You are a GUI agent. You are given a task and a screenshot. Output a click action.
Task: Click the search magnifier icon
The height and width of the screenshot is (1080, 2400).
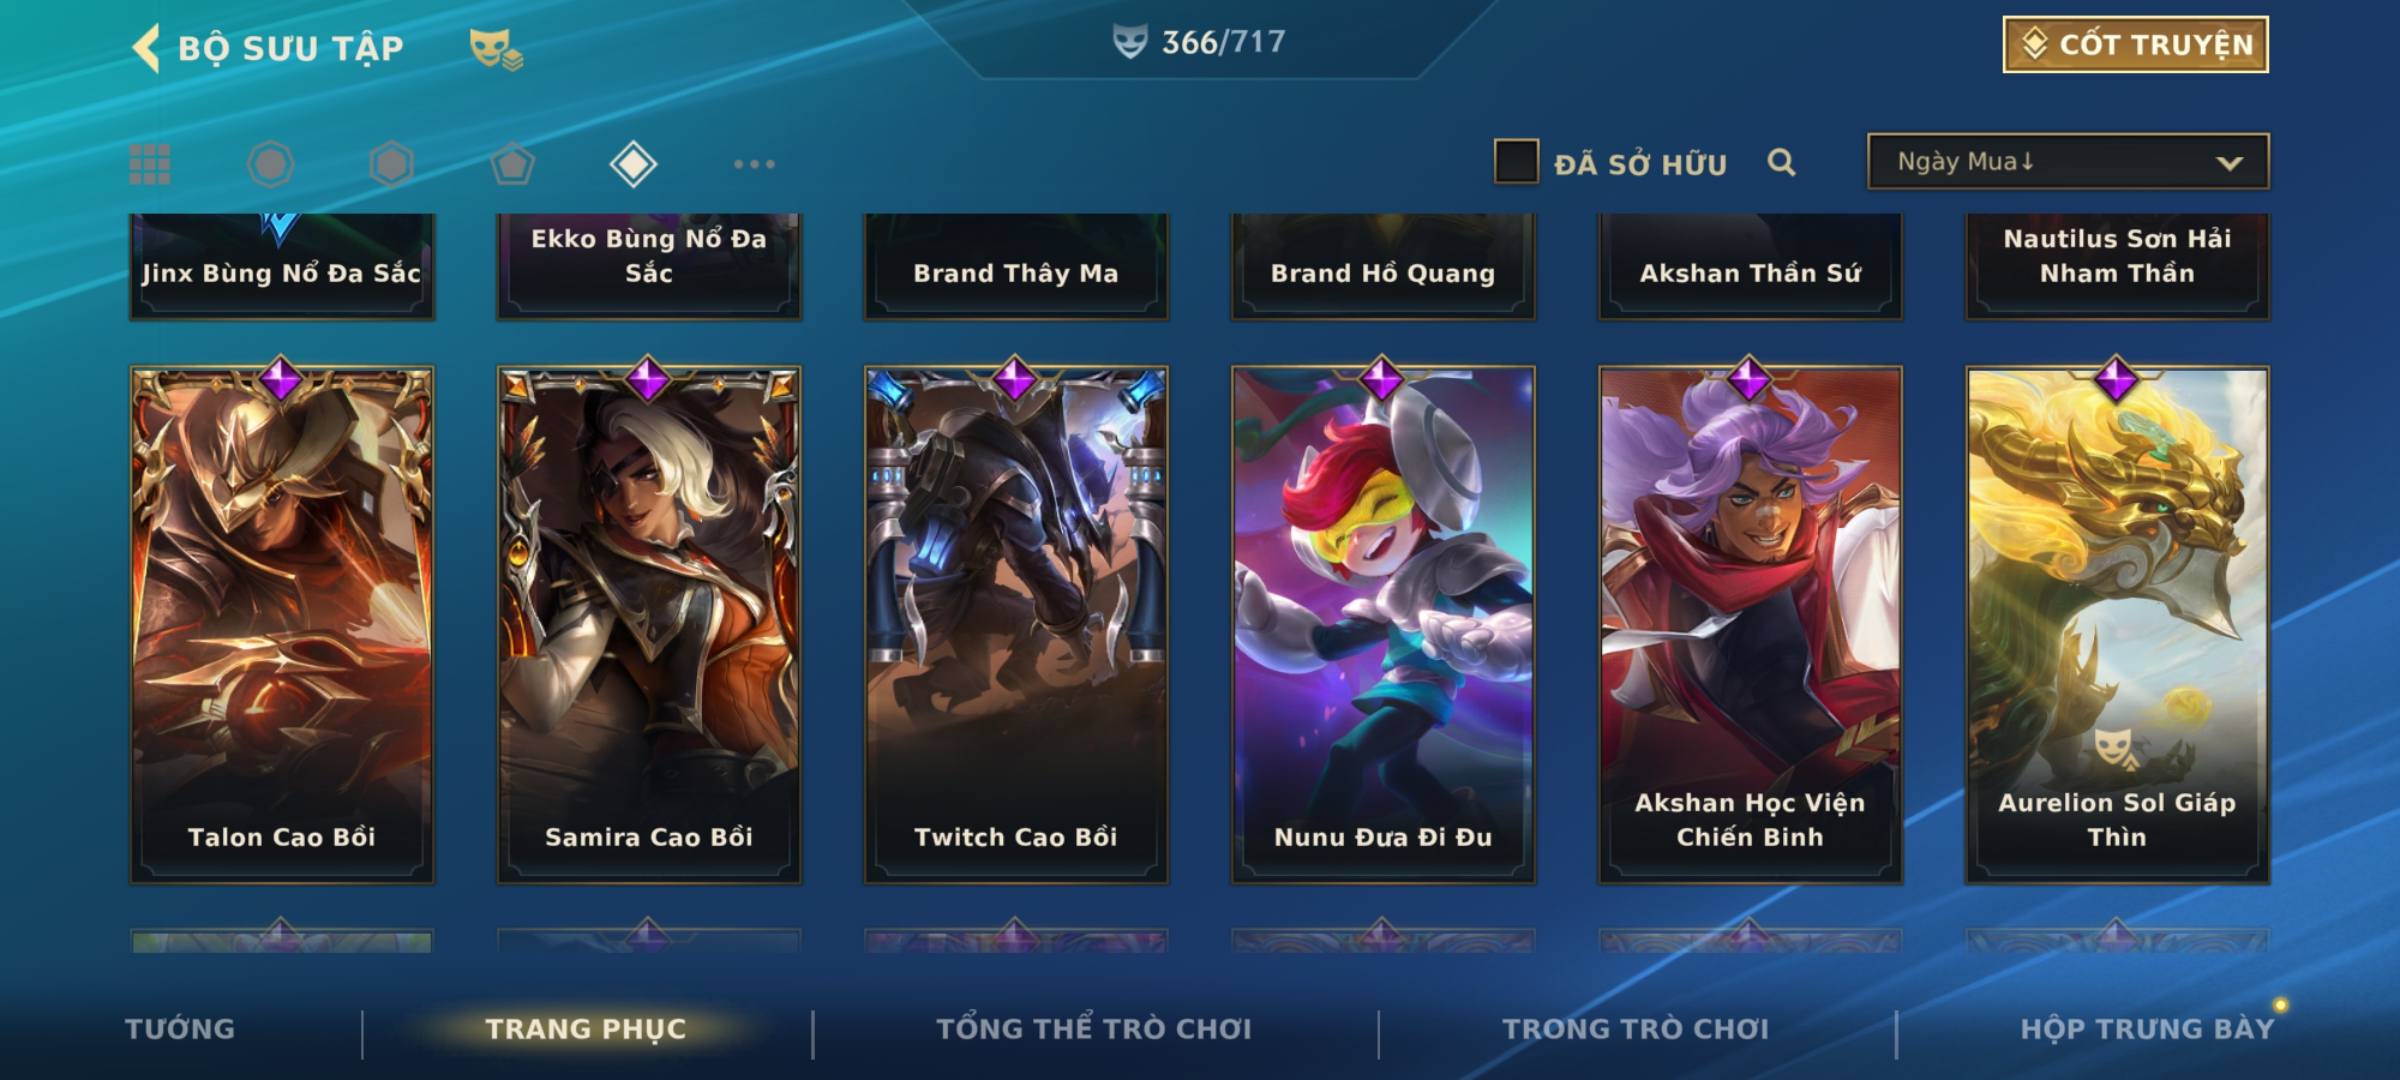(1781, 162)
